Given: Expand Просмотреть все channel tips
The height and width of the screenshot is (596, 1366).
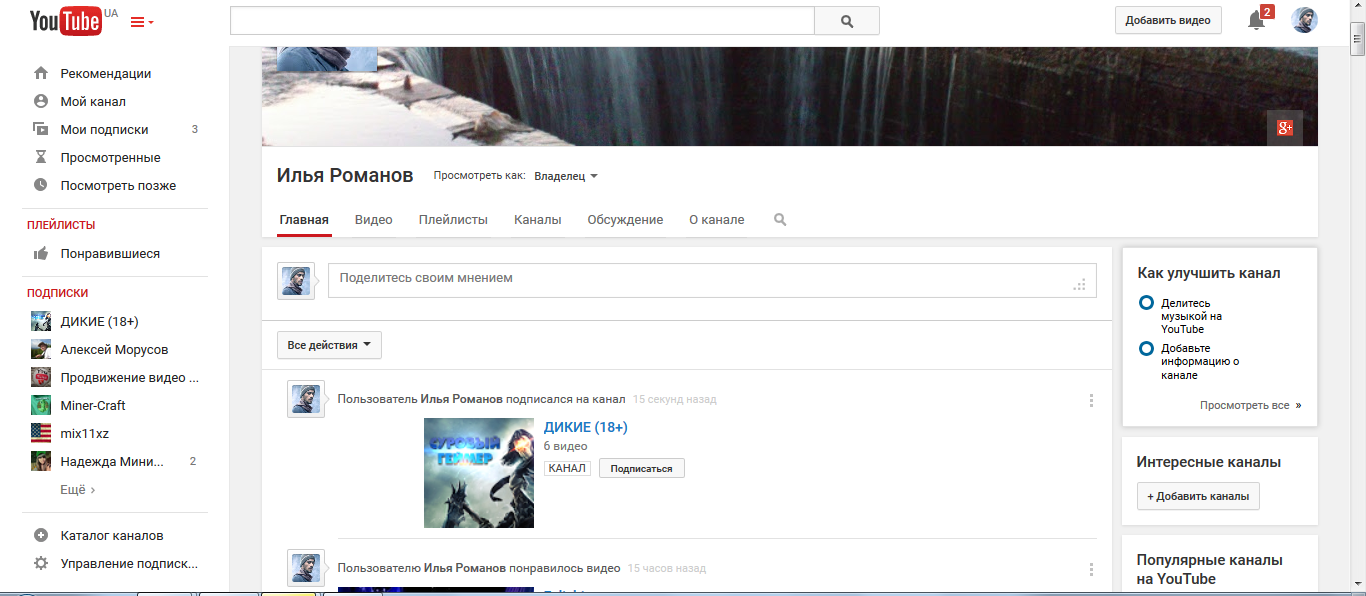Looking at the screenshot, I should [x=1251, y=406].
